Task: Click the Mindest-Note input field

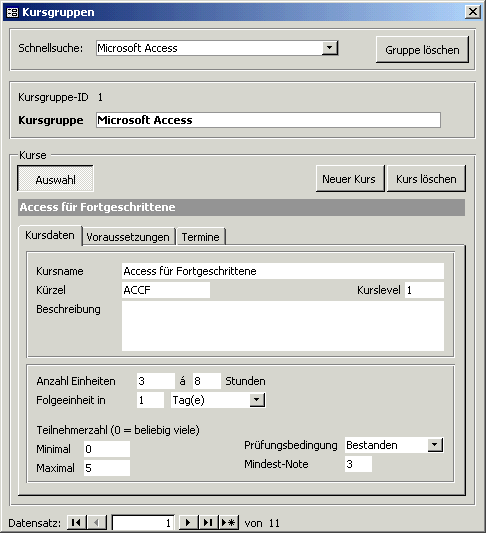Action: [358, 464]
